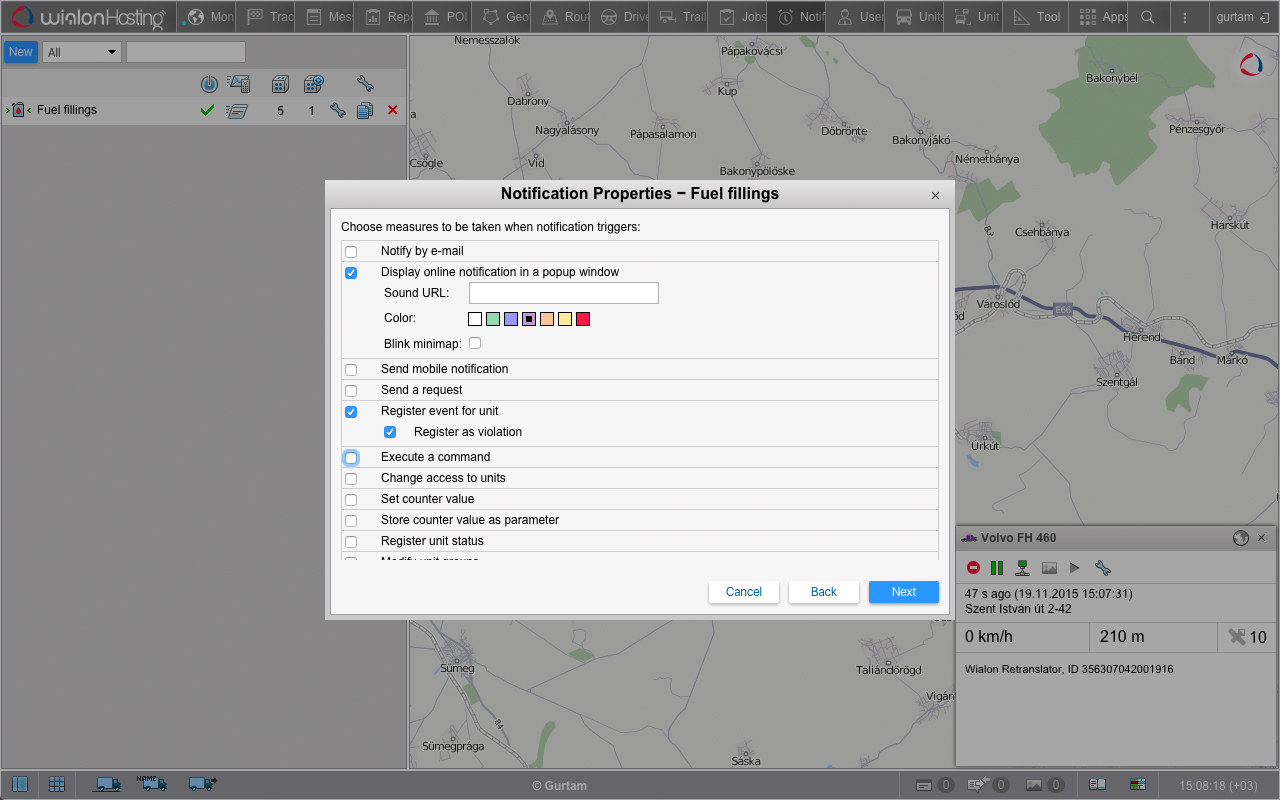Click the Fuel fillings action type icon

[237, 111]
